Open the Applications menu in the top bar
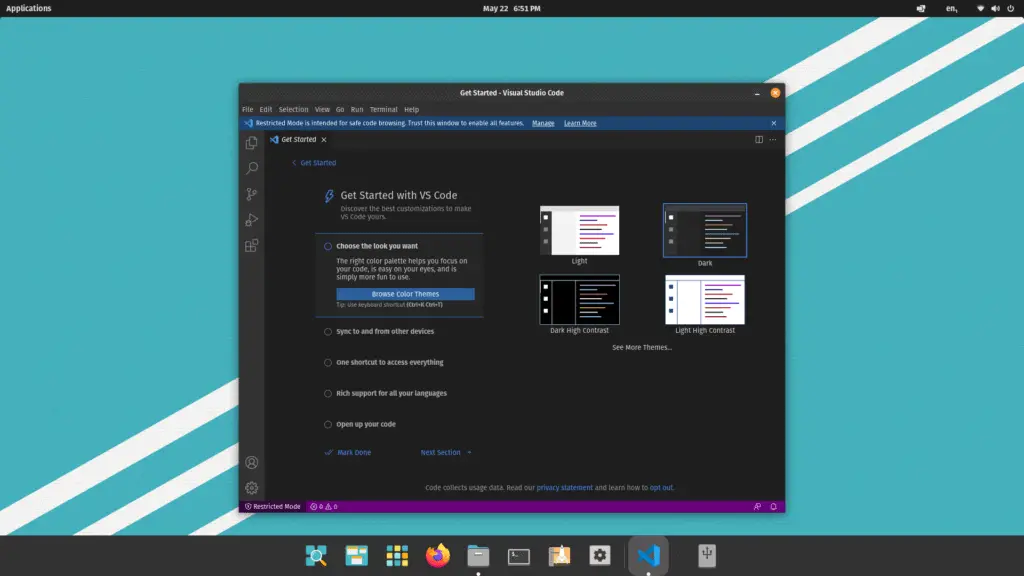This screenshot has height=576, width=1024. point(29,8)
